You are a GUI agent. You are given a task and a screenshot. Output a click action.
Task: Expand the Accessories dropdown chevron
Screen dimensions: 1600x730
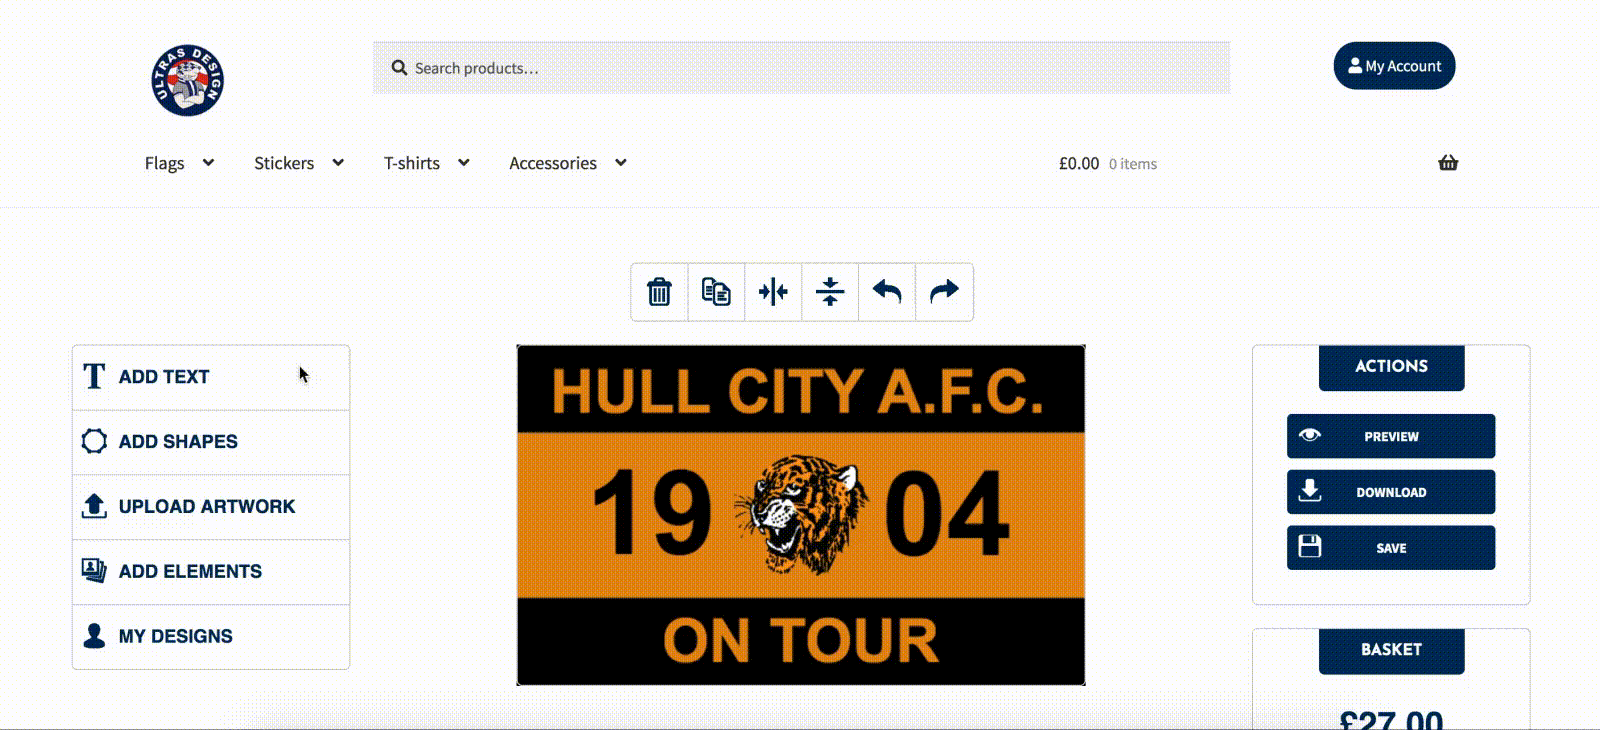[x=621, y=163]
